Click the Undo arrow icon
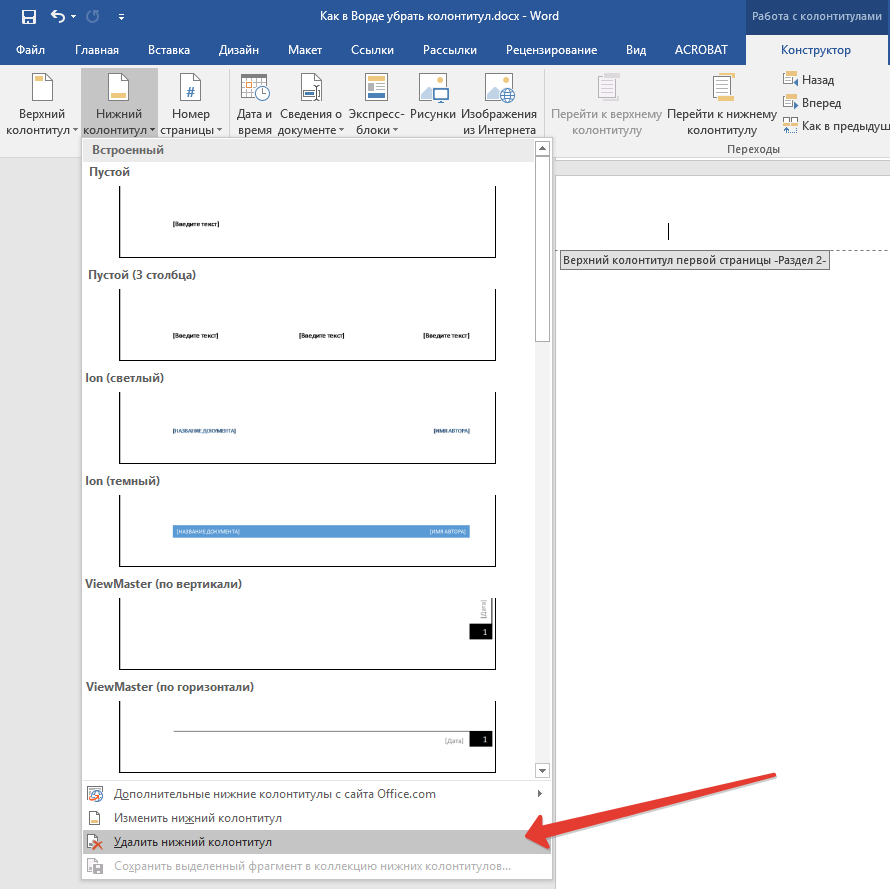 coord(57,17)
